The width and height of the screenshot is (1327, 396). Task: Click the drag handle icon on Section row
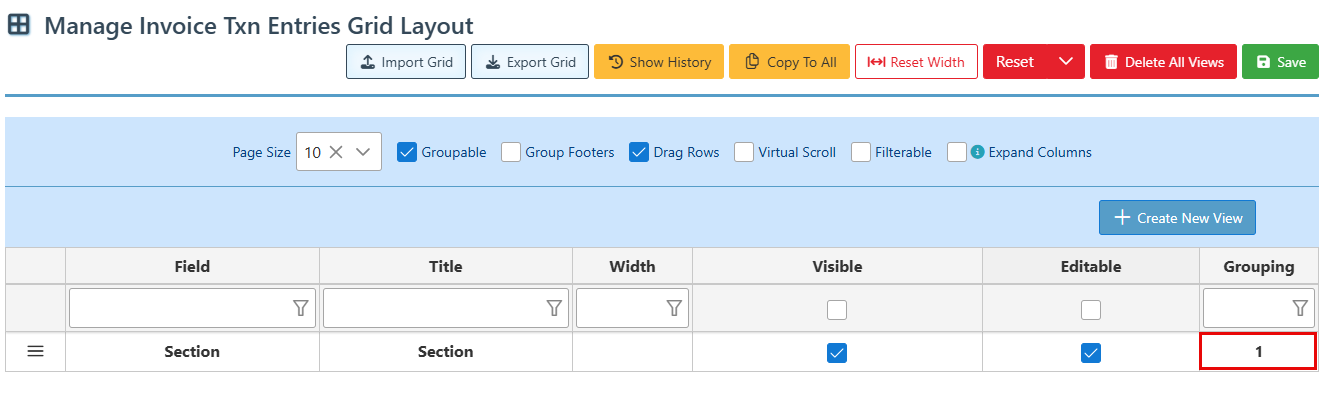coord(35,352)
